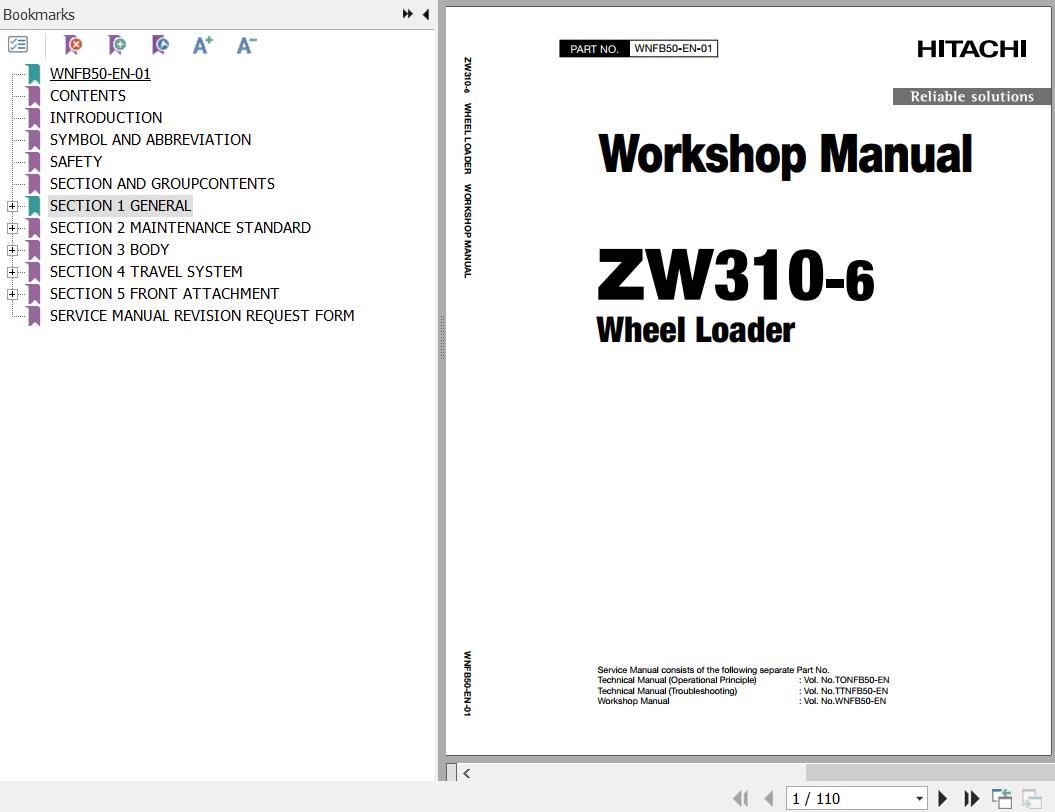1055x812 pixels.
Task: Click the HITACHI logo on the page
Action: [972, 48]
